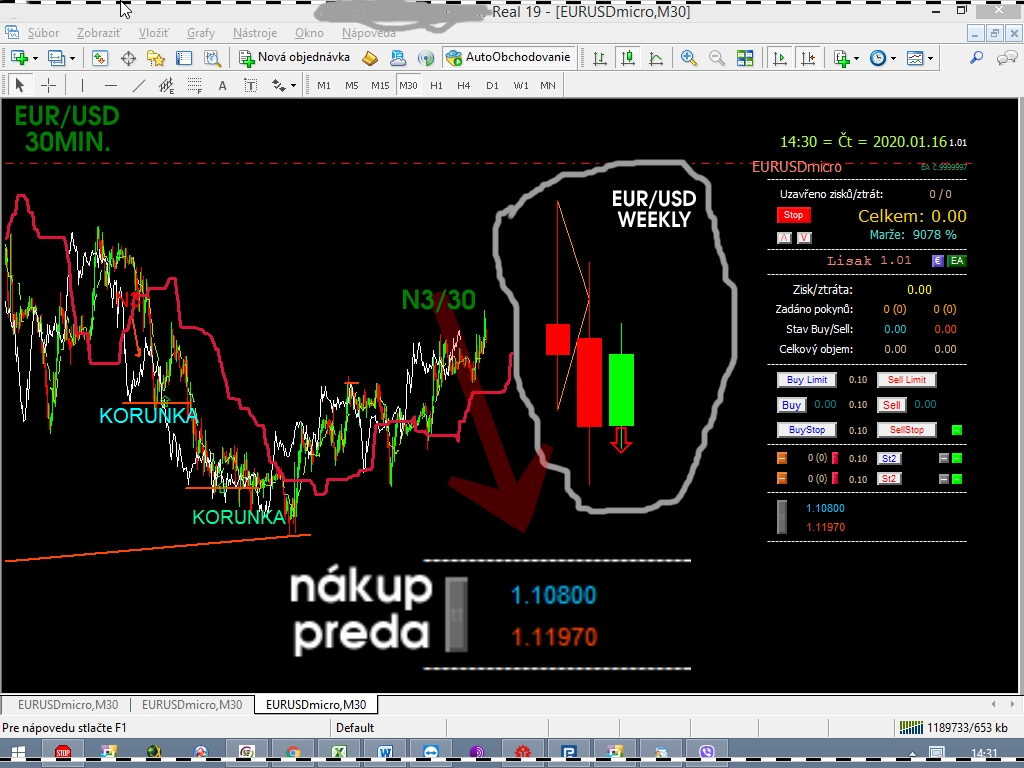This screenshot has width=1024, height=768.
Task: Switch timeframe to M5
Action: pyautogui.click(x=351, y=86)
